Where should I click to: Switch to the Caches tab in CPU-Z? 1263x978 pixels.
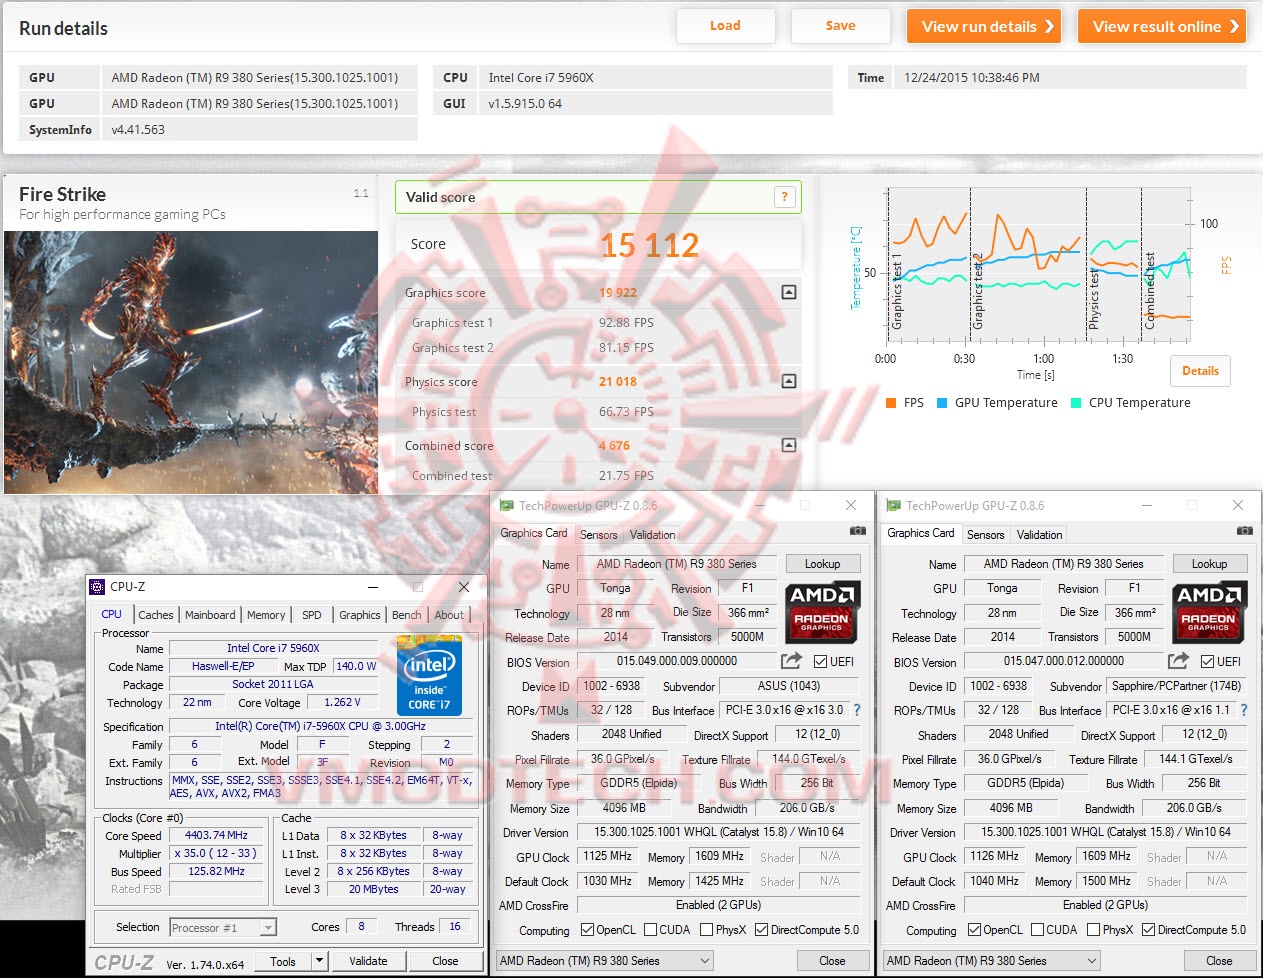[x=156, y=615]
